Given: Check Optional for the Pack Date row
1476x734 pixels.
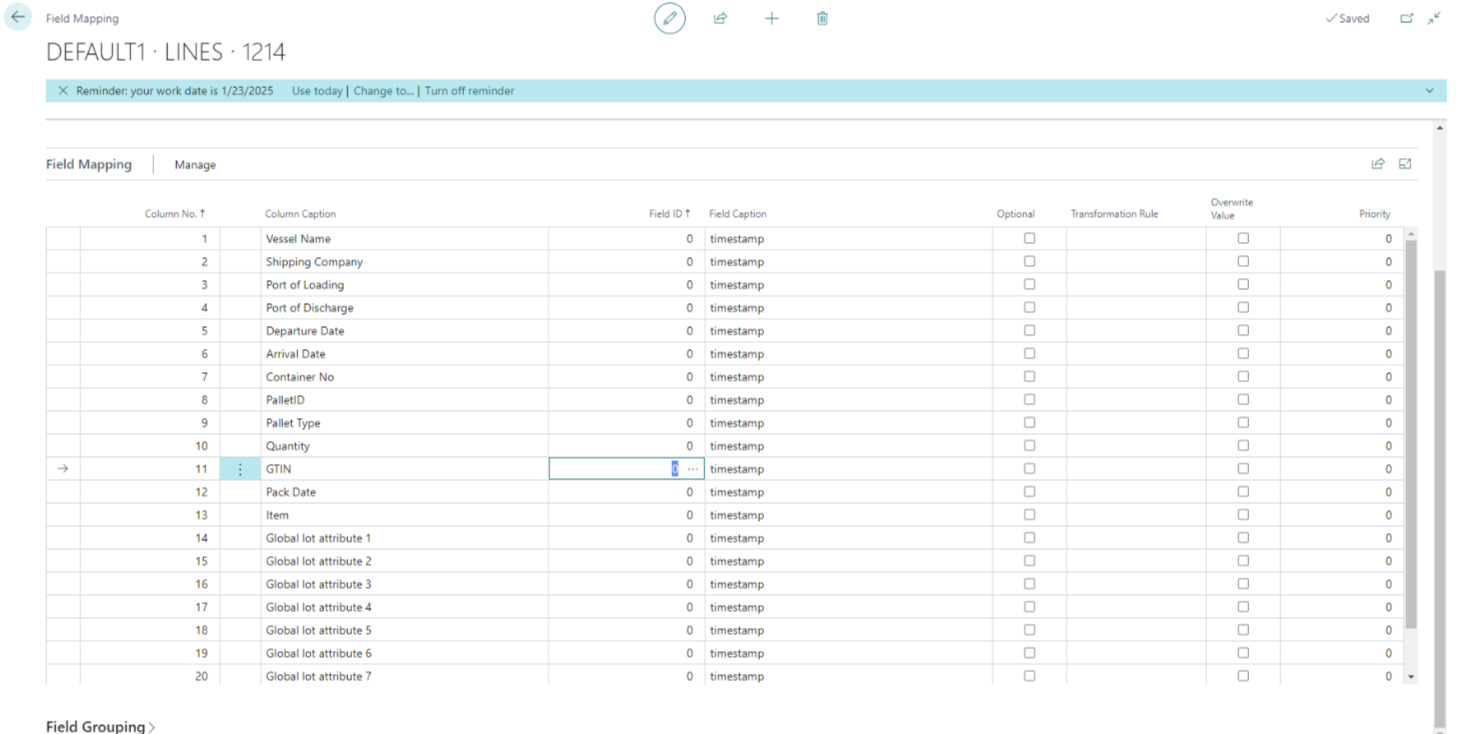Looking at the screenshot, I should point(1029,492).
